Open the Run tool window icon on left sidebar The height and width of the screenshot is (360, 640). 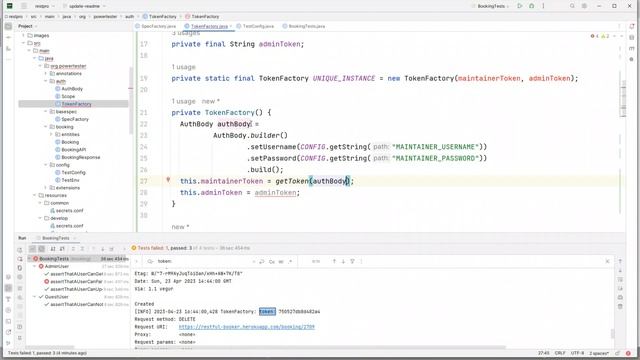point(8,288)
